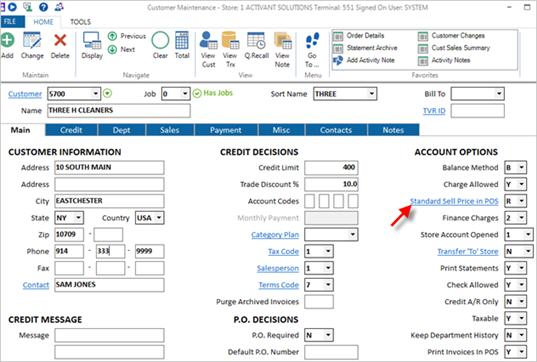Click the Tax Code link
The image size is (537, 362).
pyautogui.click(x=283, y=252)
